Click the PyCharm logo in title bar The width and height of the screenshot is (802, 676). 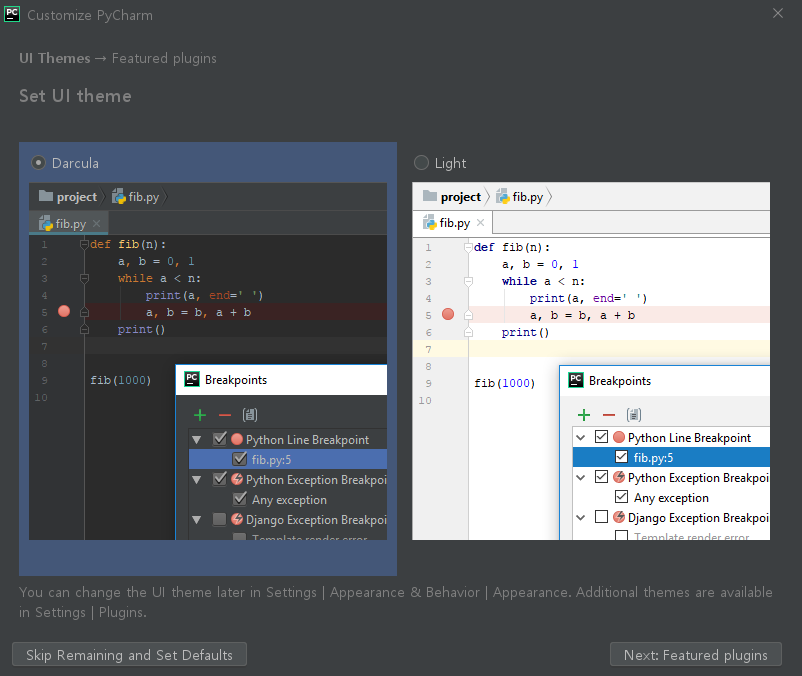click(12, 14)
